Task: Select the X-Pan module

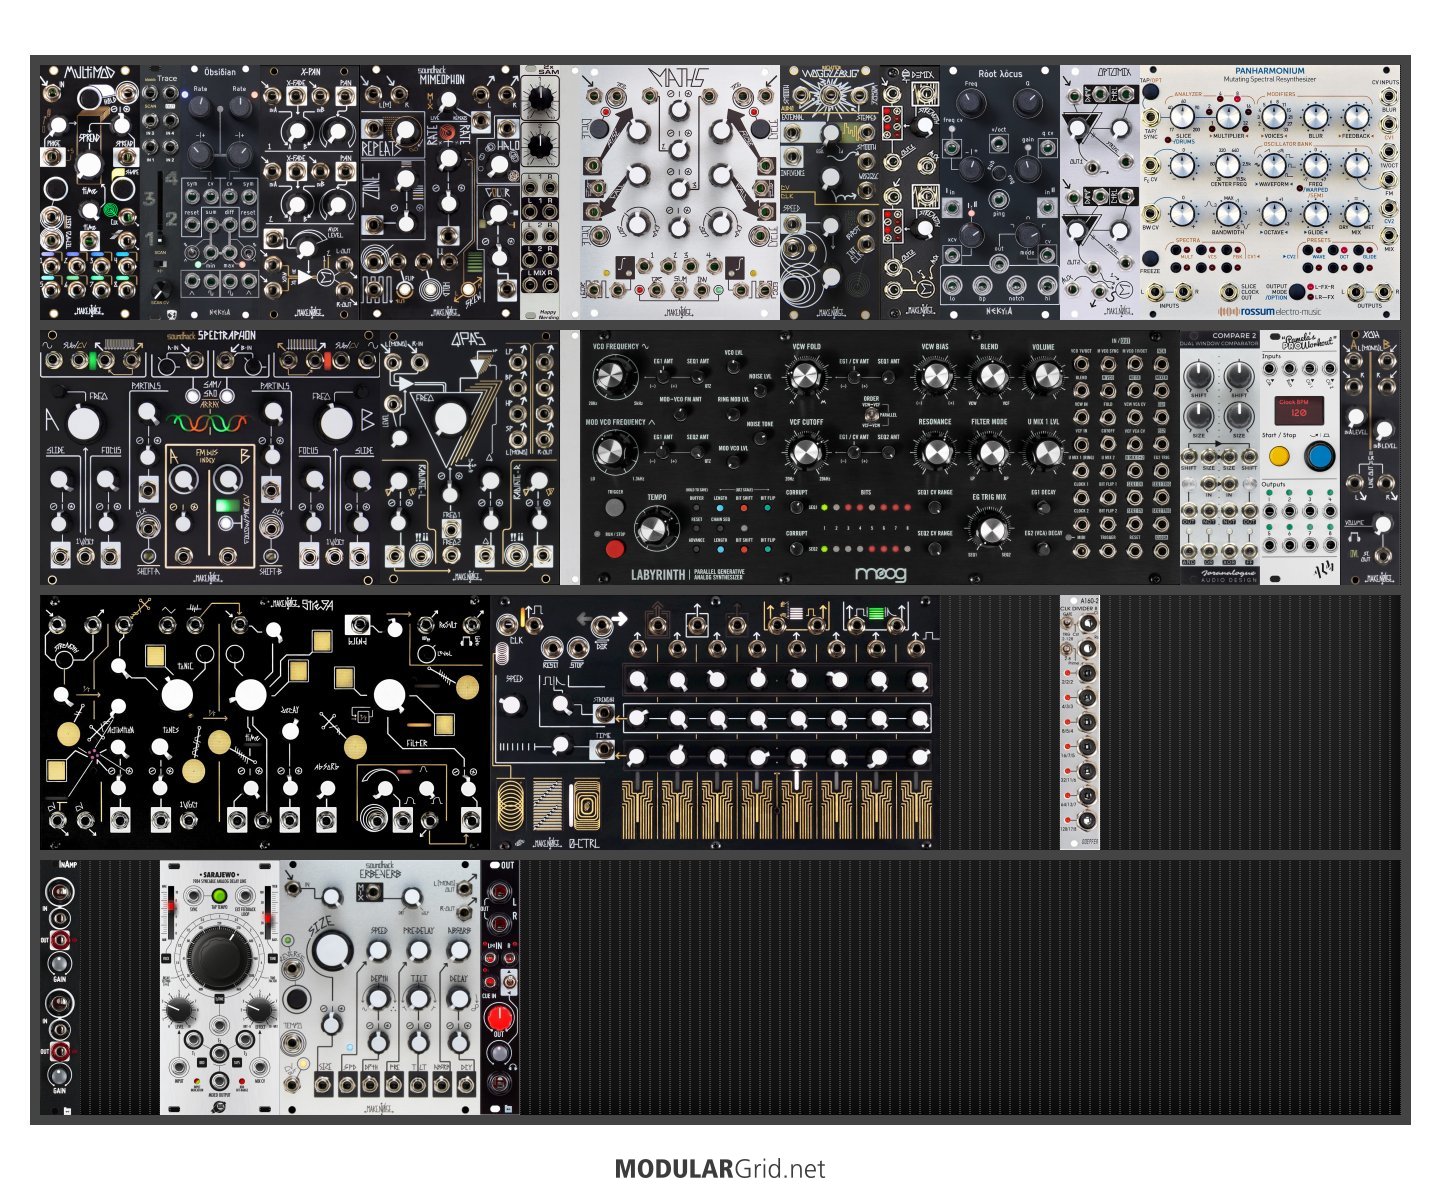Action: pyautogui.click(x=310, y=193)
